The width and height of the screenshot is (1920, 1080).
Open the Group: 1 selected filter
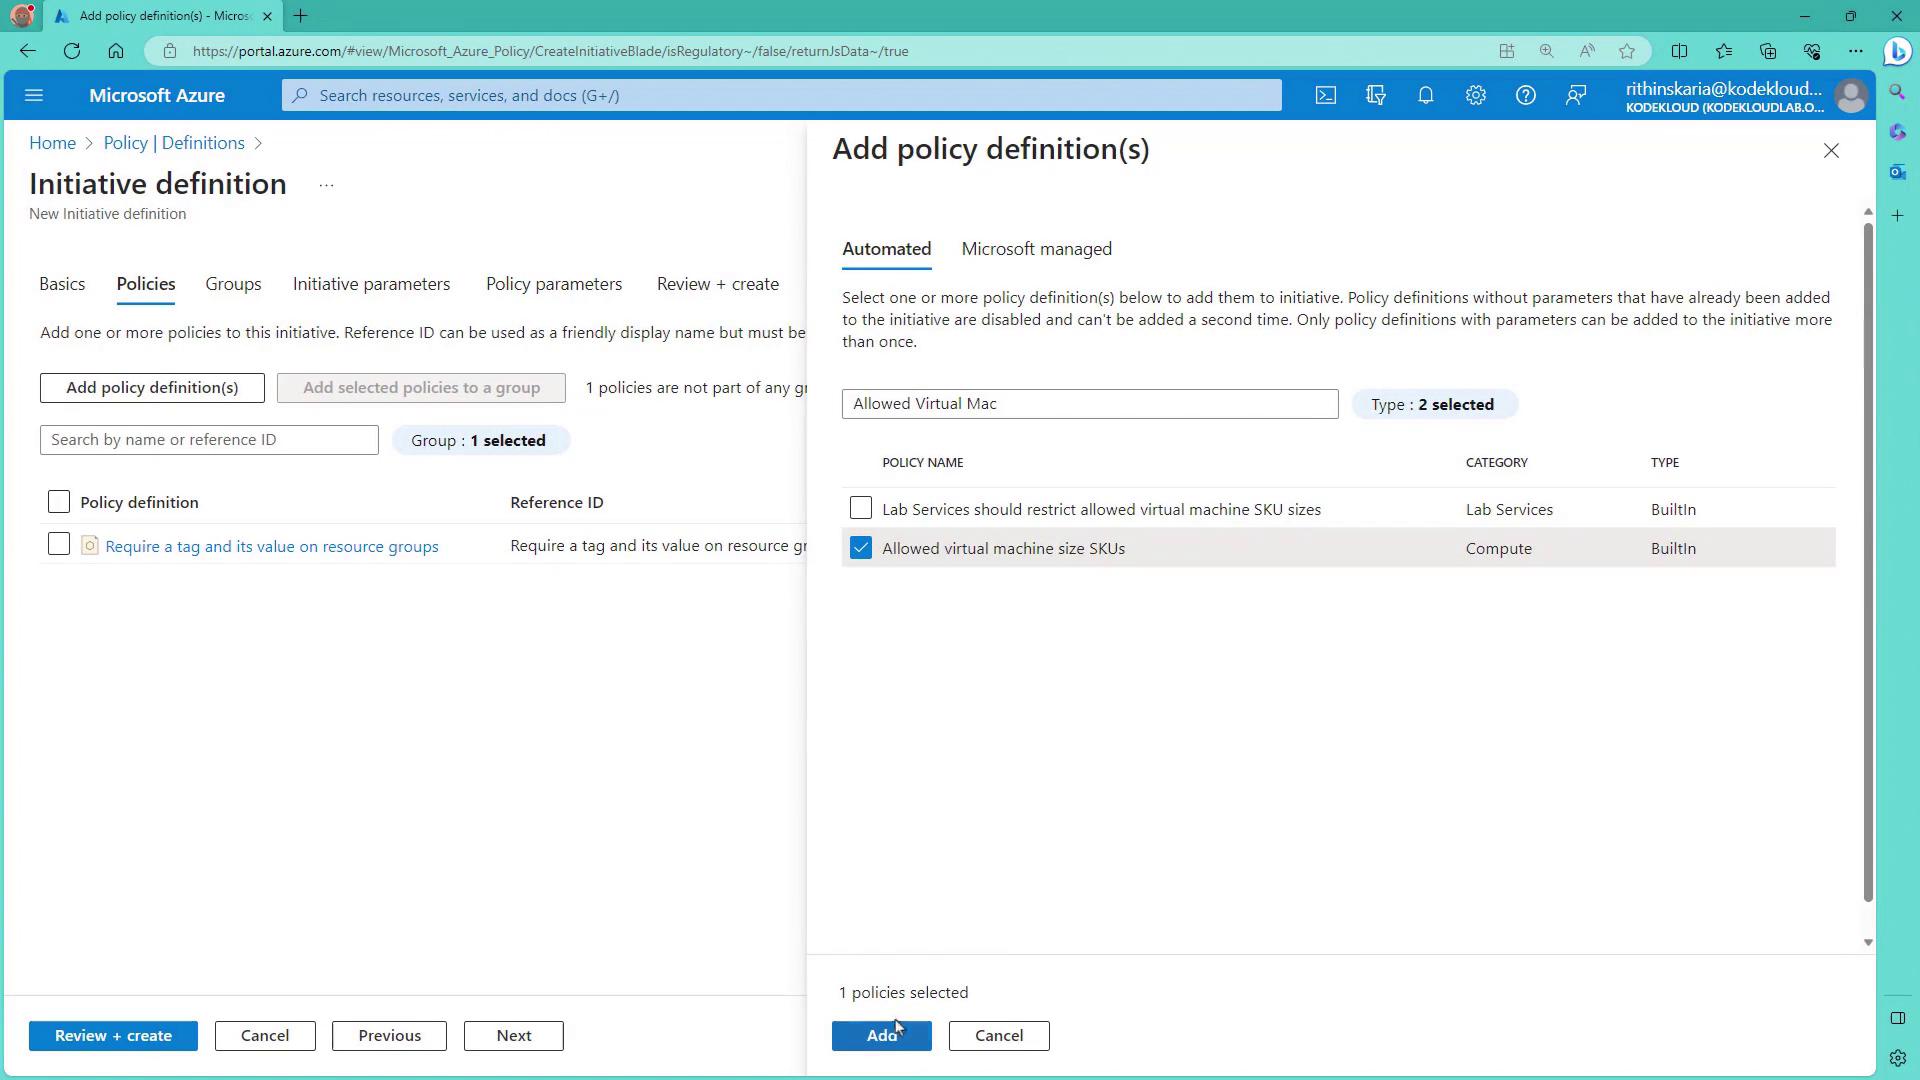479,441
